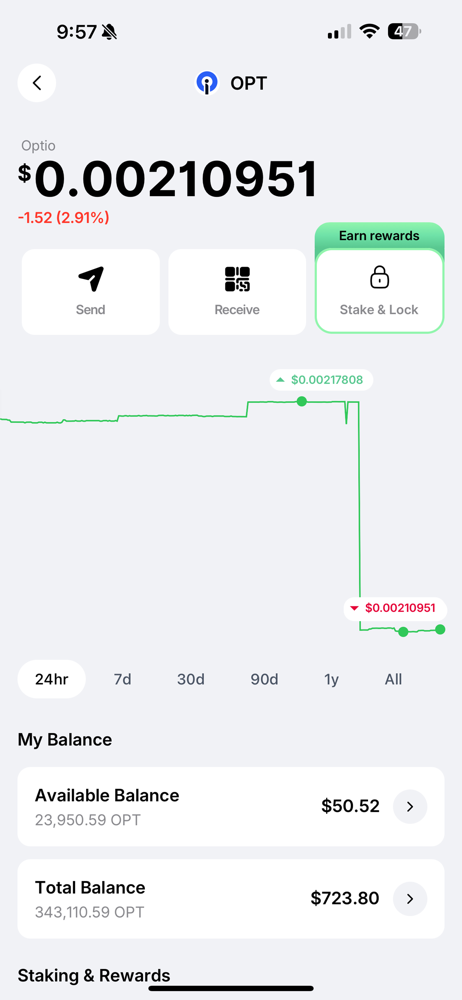Screen dimensions: 462x1000
Task: Tap the Send paper-plane icon
Action: 91,279
